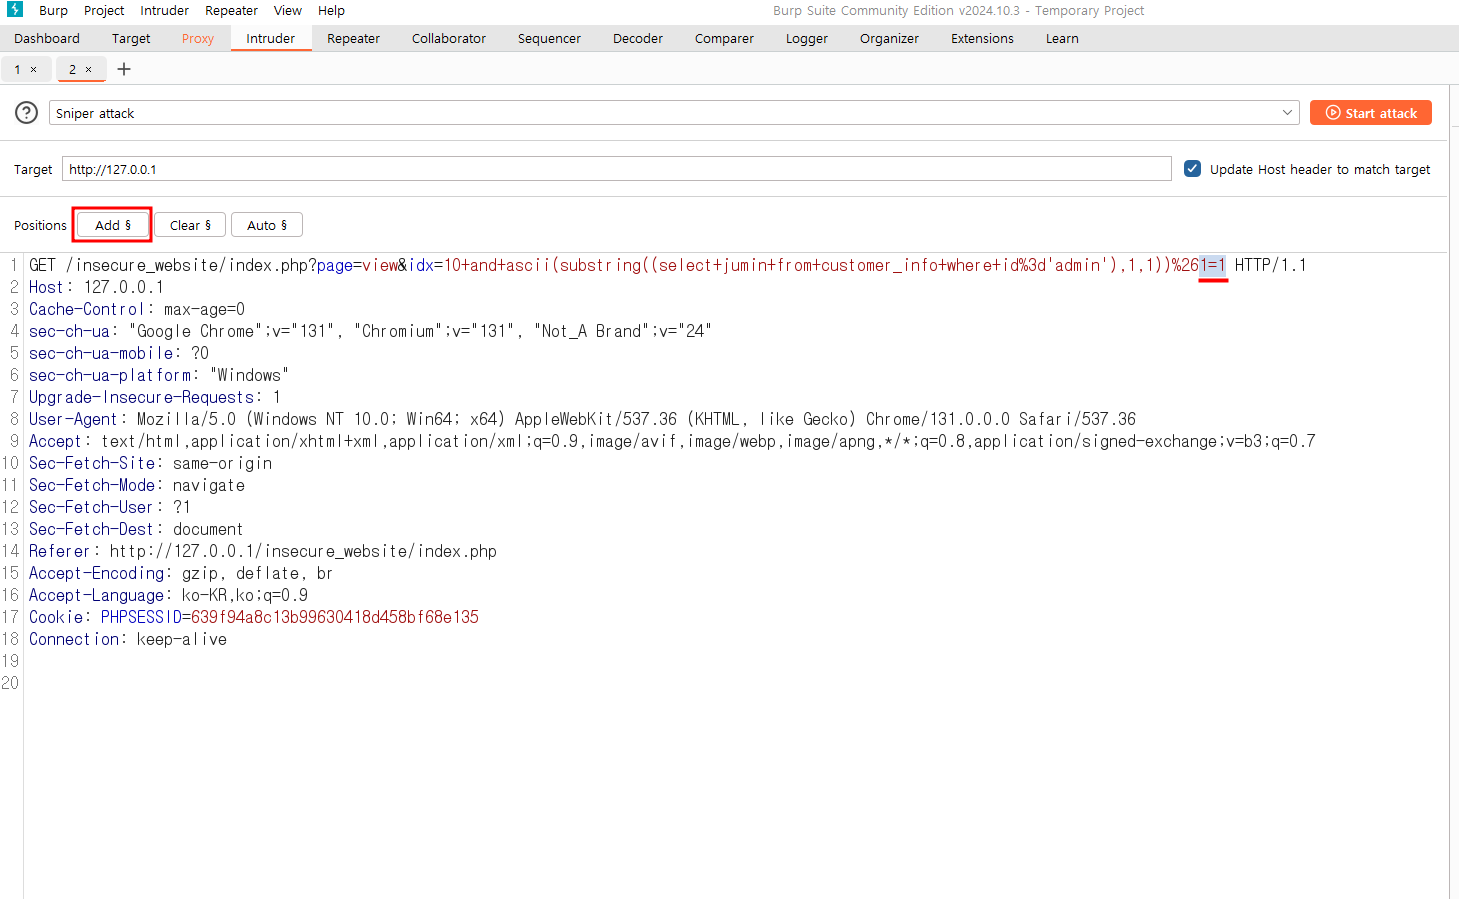The width and height of the screenshot is (1459, 899).
Task: Click the highlighted 1=1 in request line
Action: coord(1212,265)
